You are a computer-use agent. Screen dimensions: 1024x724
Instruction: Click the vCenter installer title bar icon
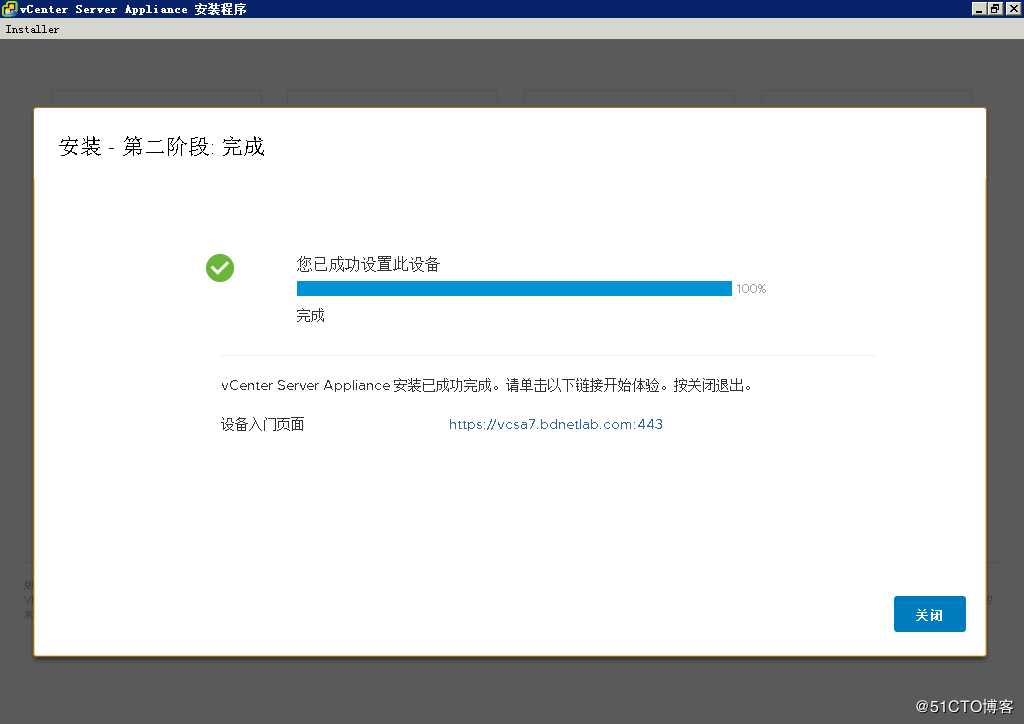tap(9, 8)
